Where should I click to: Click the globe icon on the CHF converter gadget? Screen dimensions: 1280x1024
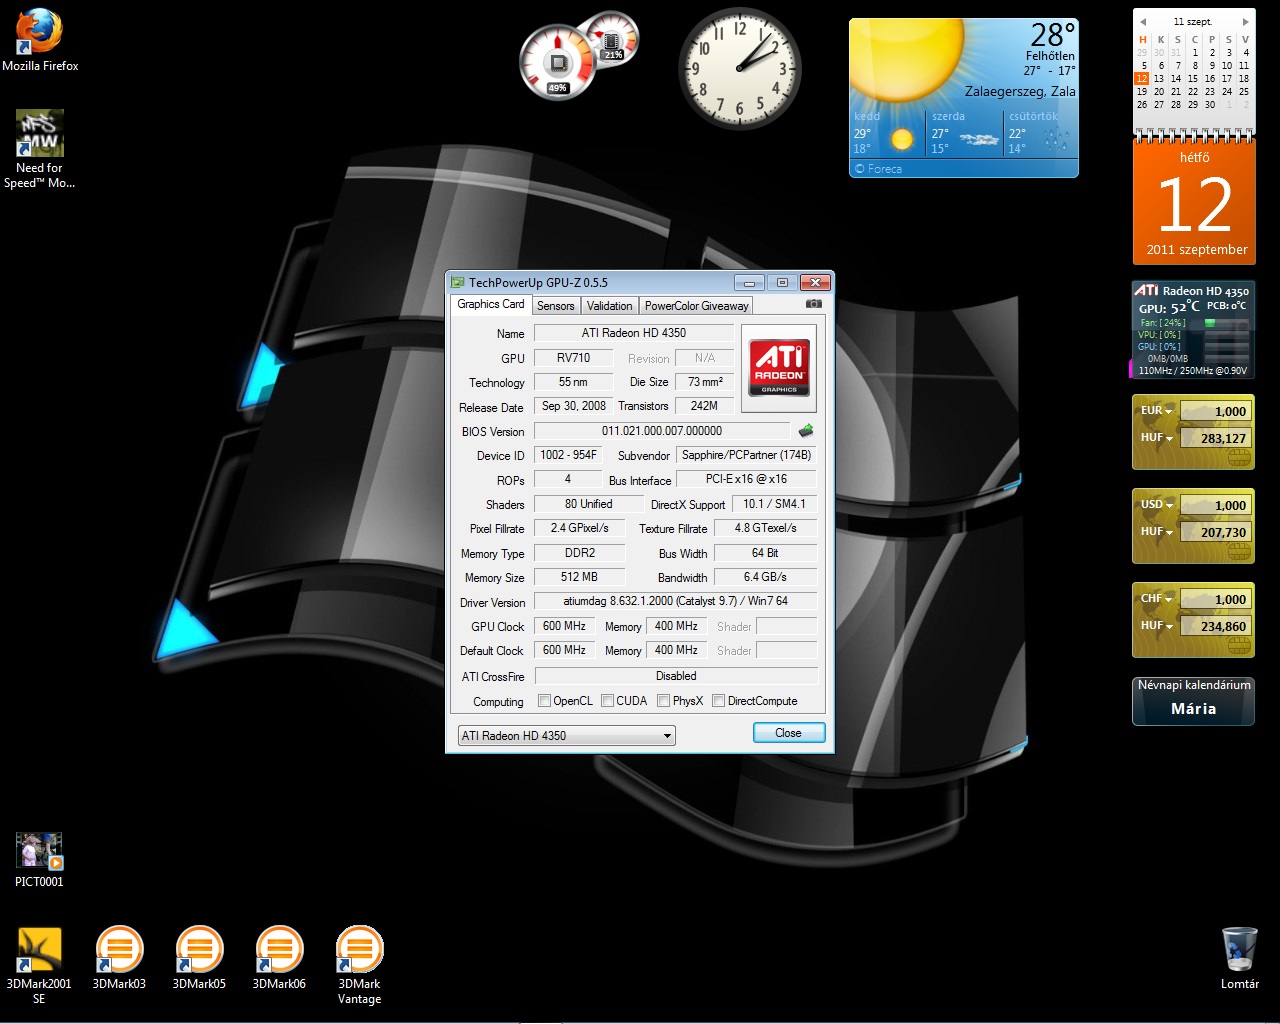[x=1239, y=647]
